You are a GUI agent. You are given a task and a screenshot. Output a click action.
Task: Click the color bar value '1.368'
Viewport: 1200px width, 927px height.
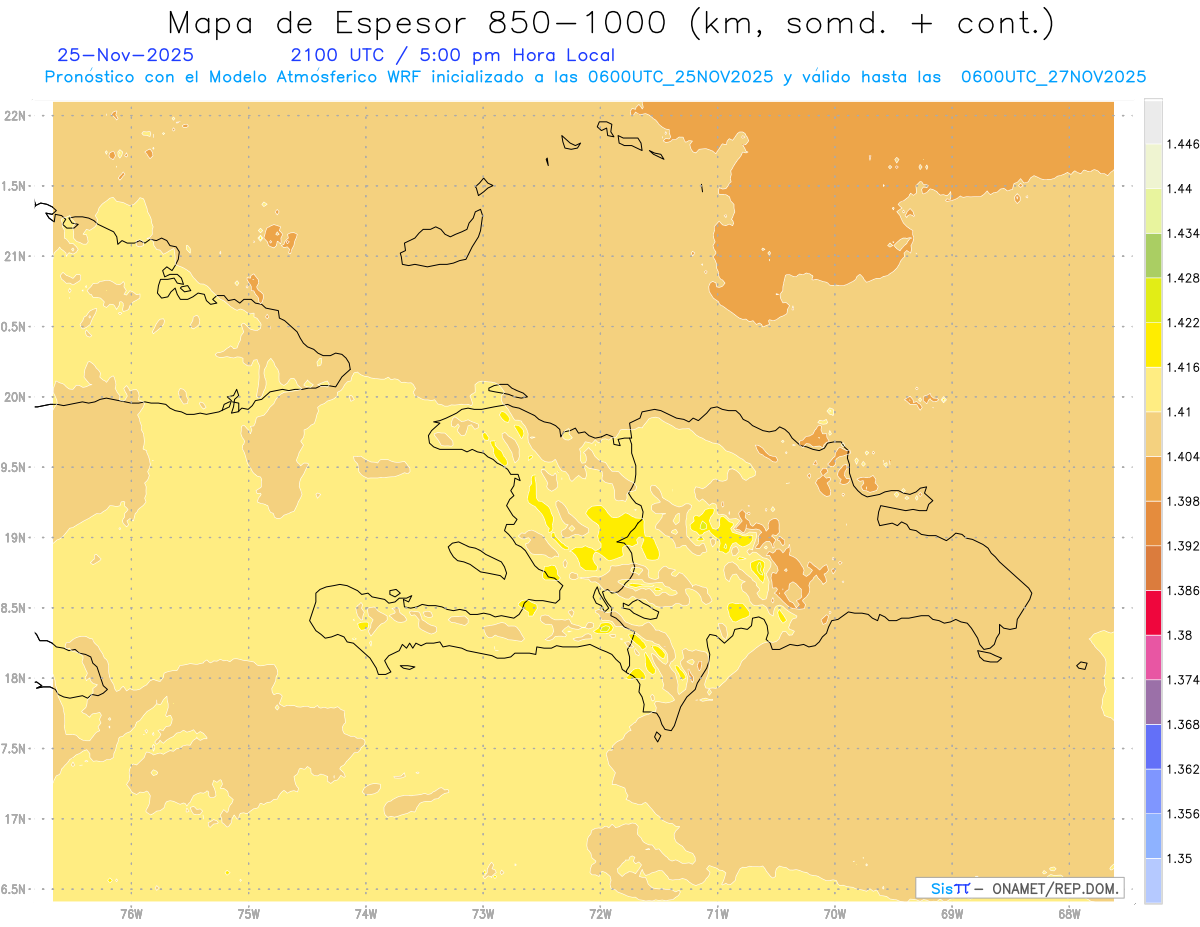pyautogui.click(x=1184, y=724)
